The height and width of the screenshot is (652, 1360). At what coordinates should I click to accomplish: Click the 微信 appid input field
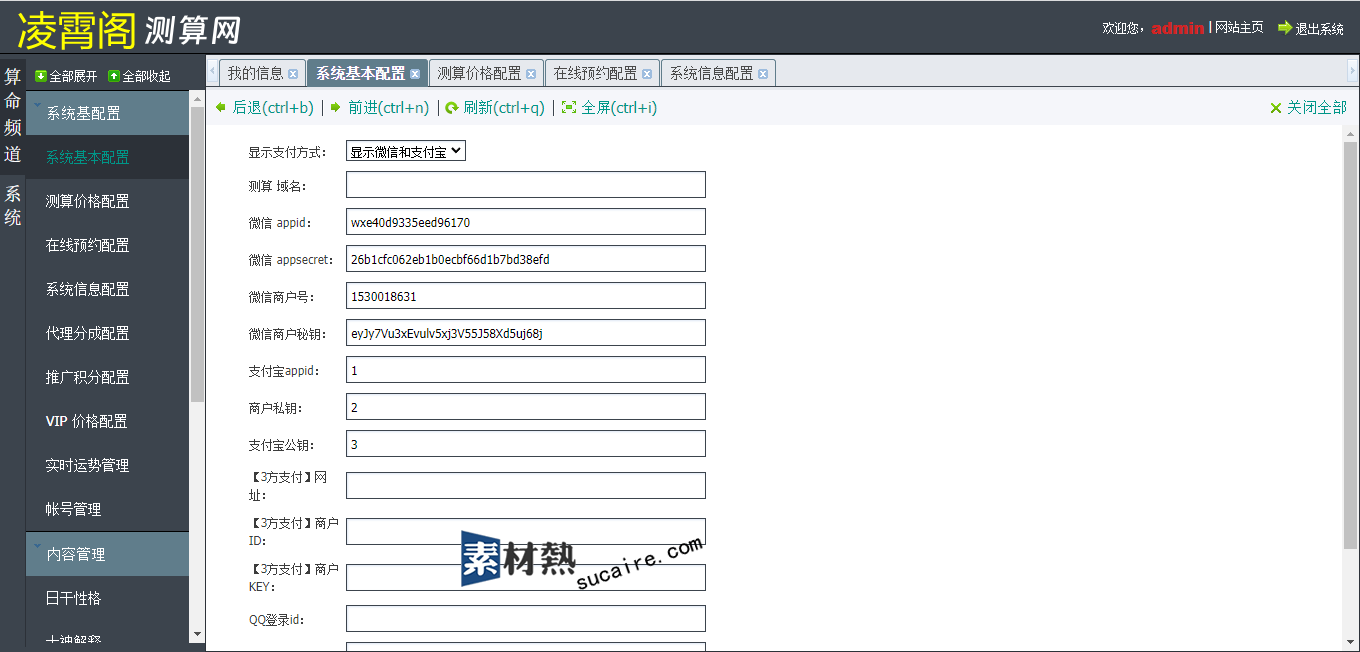526,222
